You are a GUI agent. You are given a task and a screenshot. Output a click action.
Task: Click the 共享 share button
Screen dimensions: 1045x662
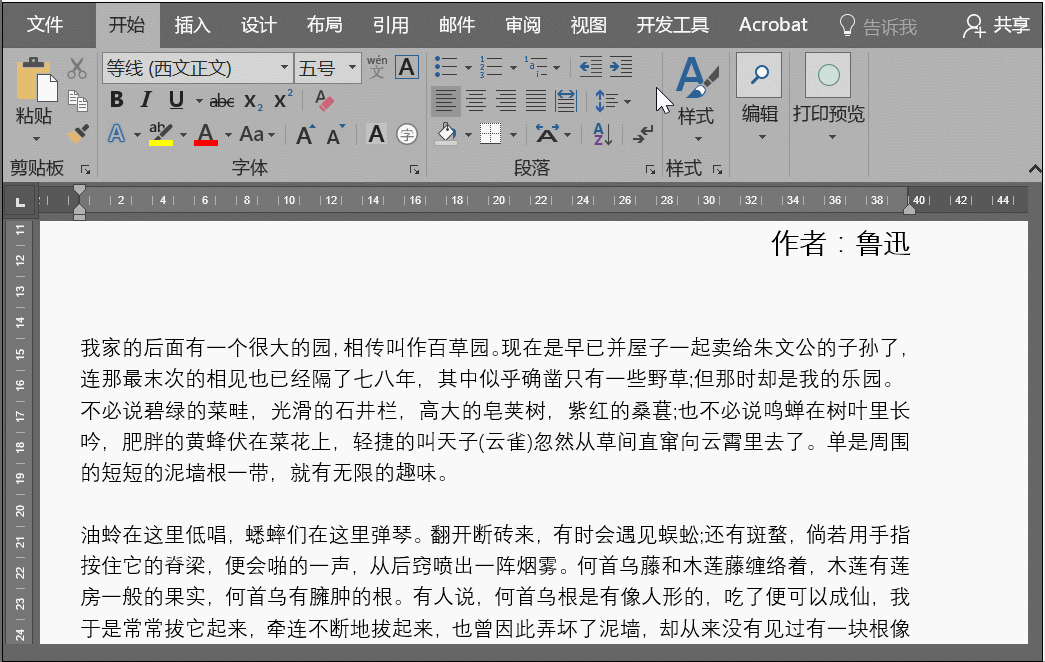[x=996, y=25]
